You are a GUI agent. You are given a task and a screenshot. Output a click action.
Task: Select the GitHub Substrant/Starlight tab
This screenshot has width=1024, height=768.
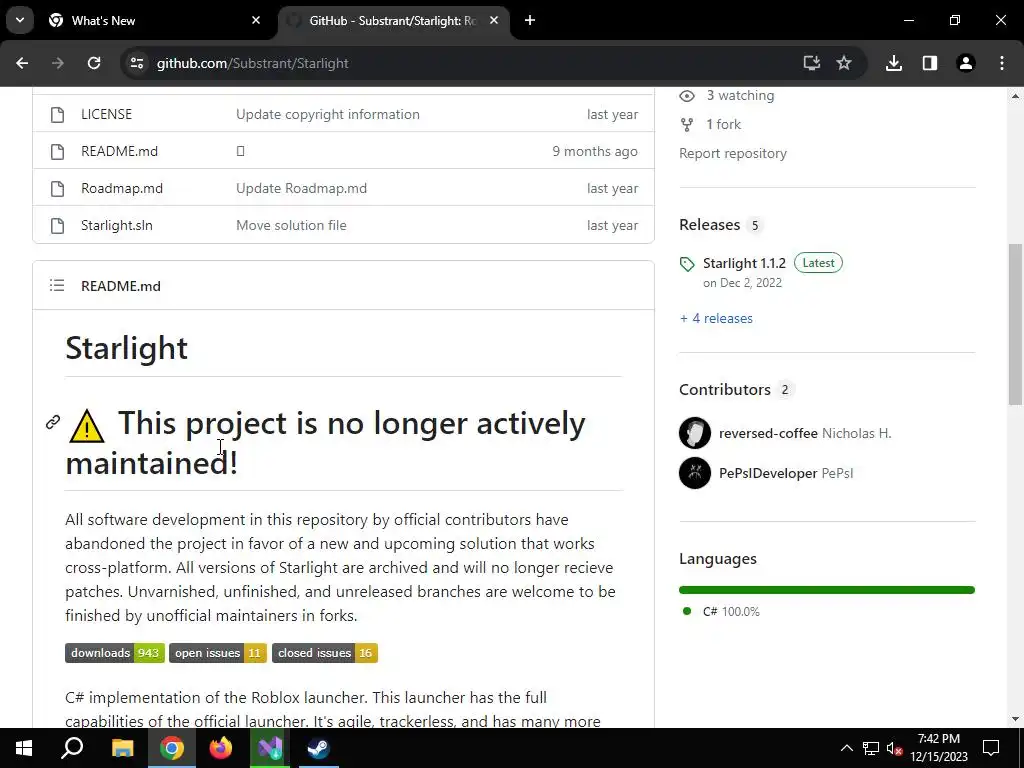tap(393, 21)
